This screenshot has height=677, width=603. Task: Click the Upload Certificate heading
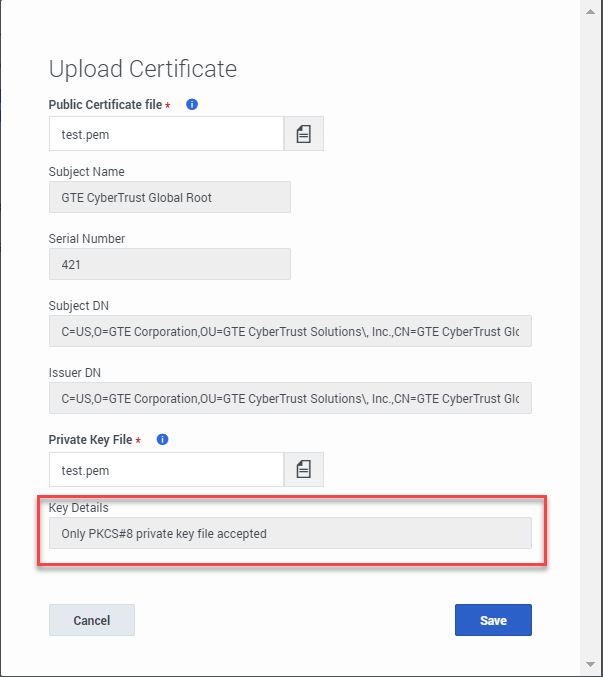[x=143, y=69]
